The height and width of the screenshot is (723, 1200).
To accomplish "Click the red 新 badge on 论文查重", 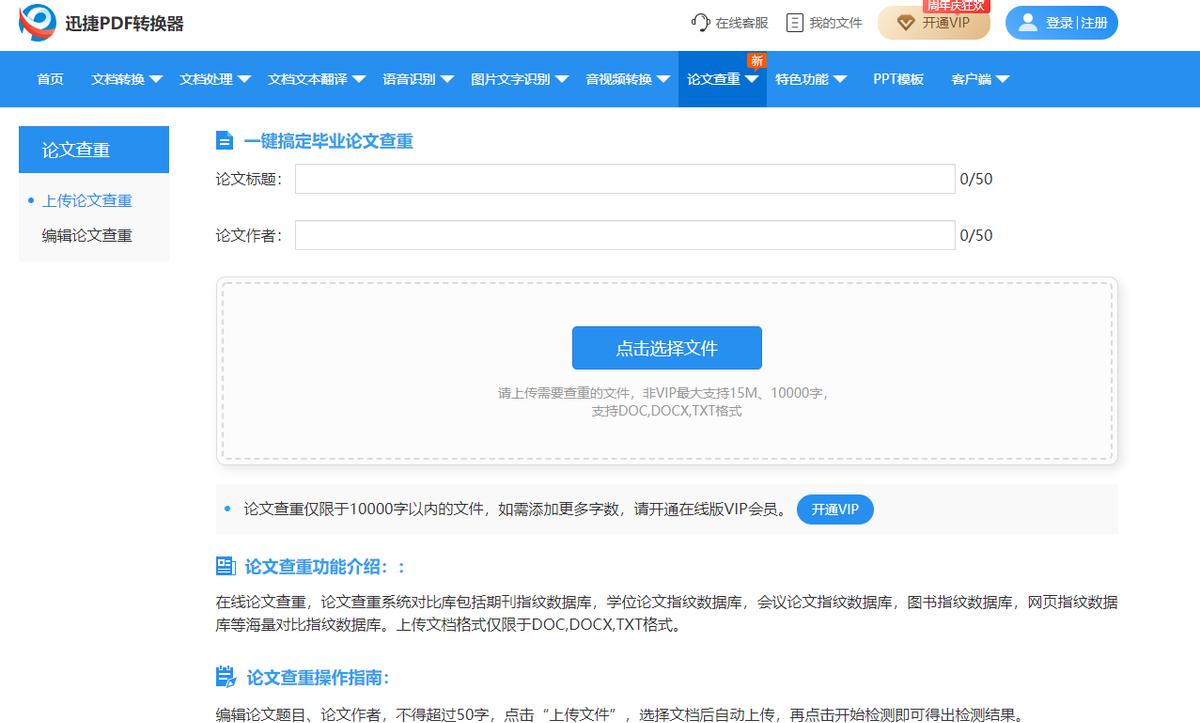I will tap(757, 60).
